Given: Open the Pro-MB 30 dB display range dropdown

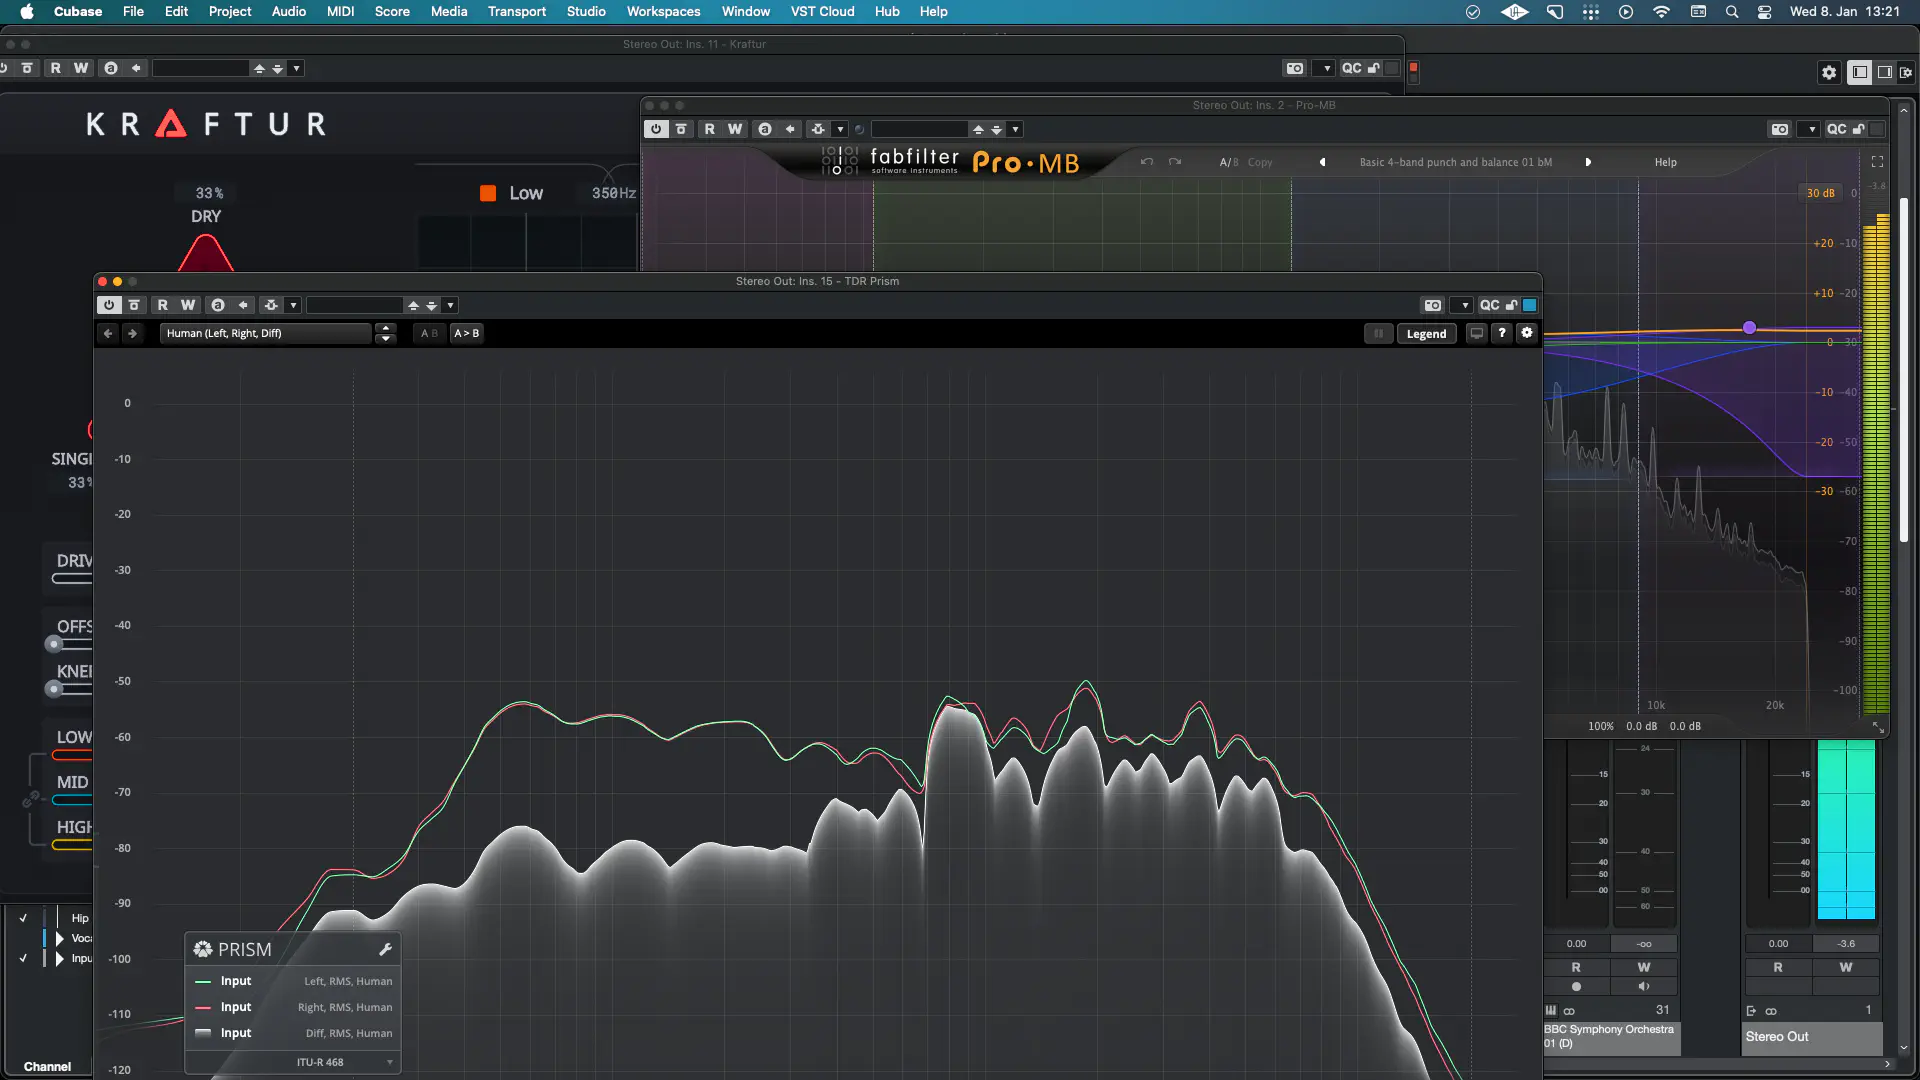Looking at the screenshot, I should tap(1820, 193).
